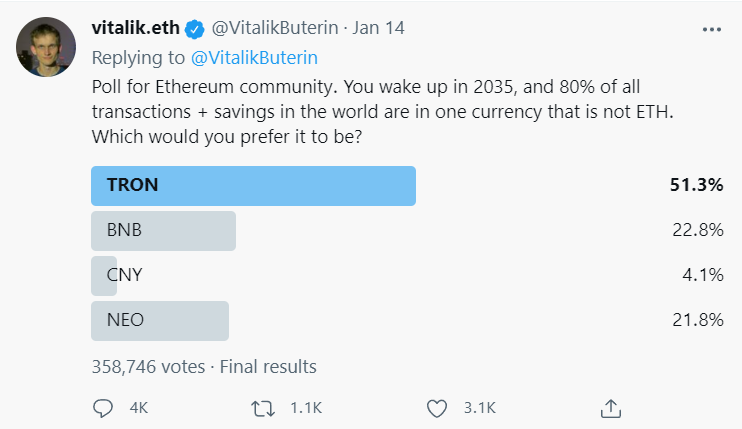
Task: Open Vitalik's profile avatar photo
Action: 46,47
